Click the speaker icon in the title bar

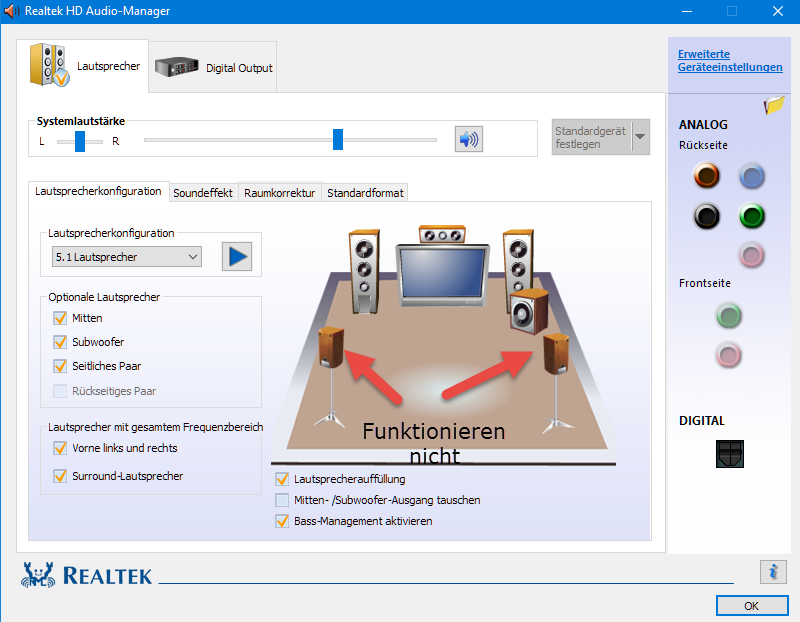click(11, 11)
